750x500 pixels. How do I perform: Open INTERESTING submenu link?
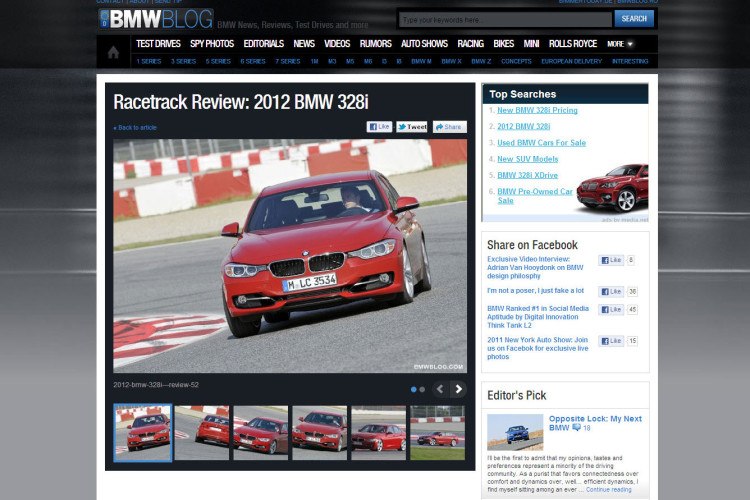[x=630, y=61]
